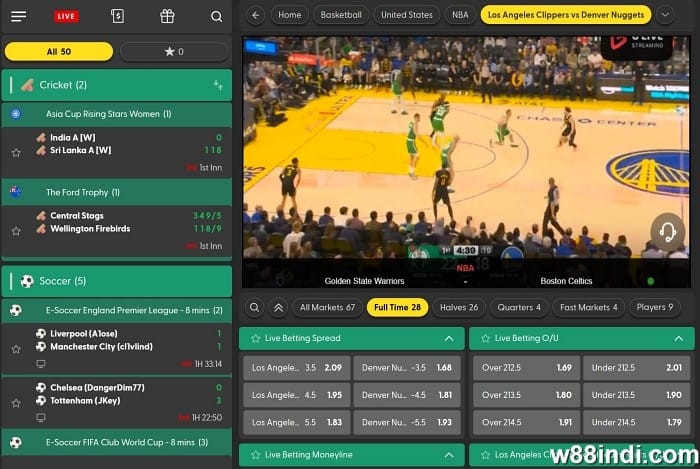This screenshot has height=469, width=700.
Task: Select the Full Time 28 tab
Action: pos(397,307)
